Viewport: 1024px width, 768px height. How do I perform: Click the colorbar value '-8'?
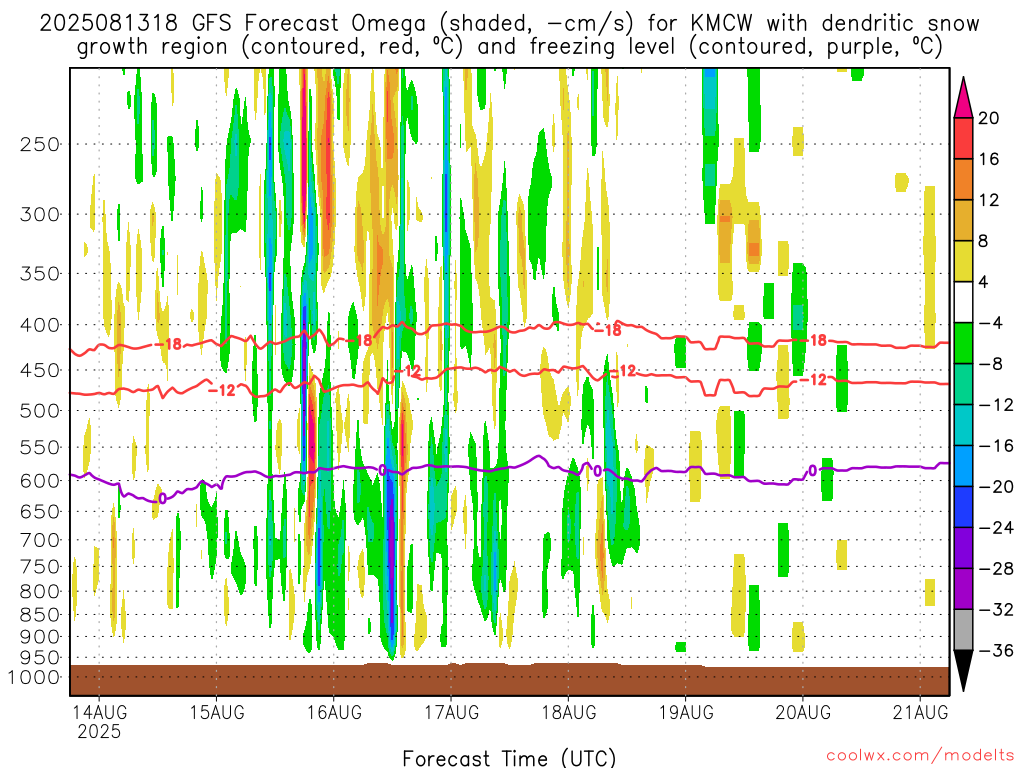pos(990,364)
